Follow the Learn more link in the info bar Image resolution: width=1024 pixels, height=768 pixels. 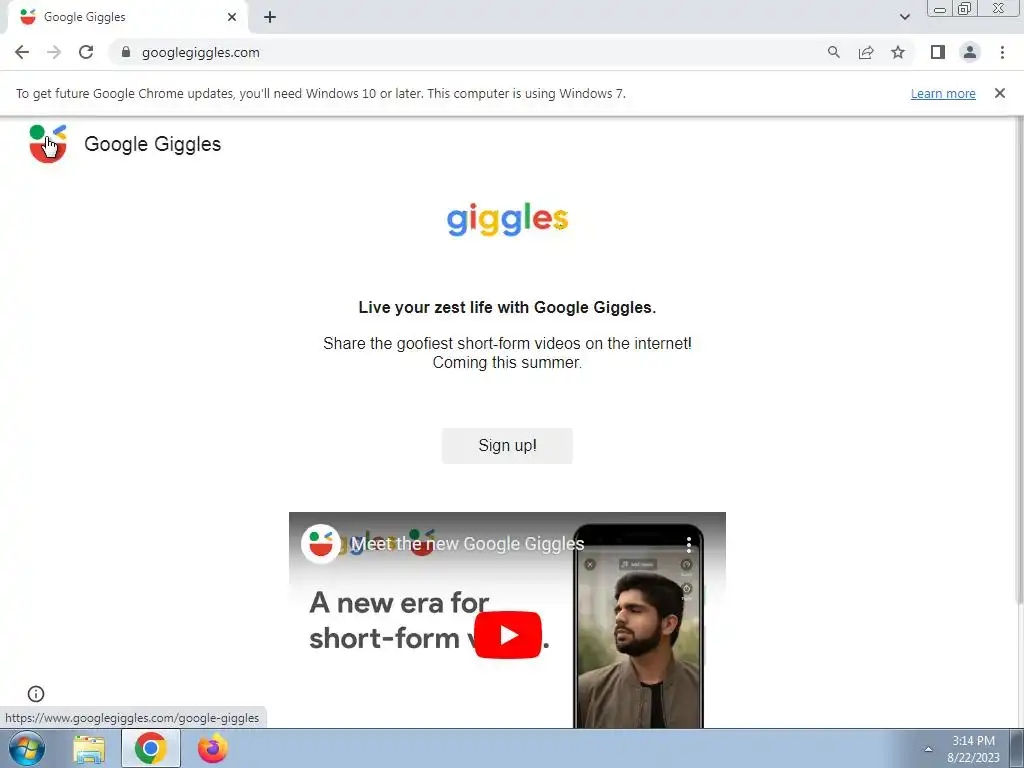[943, 93]
